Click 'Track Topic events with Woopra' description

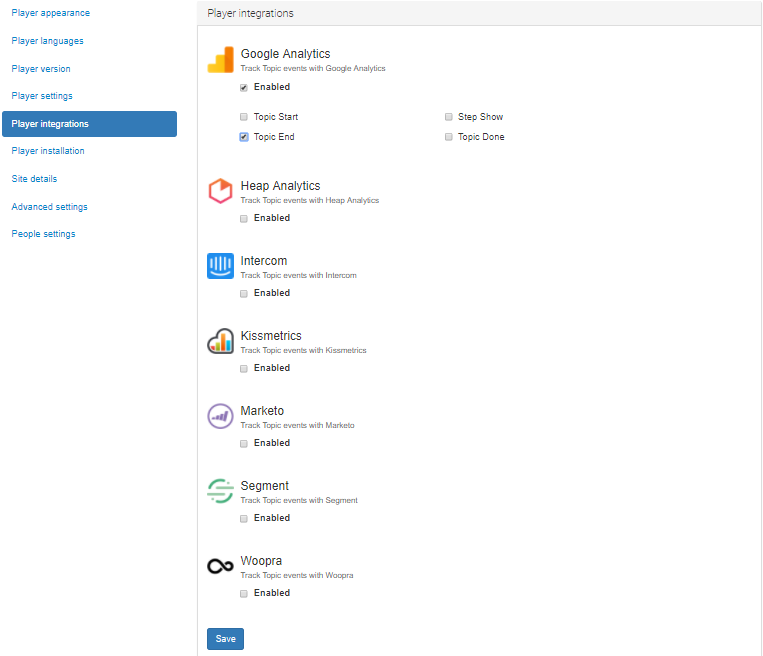(x=297, y=575)
